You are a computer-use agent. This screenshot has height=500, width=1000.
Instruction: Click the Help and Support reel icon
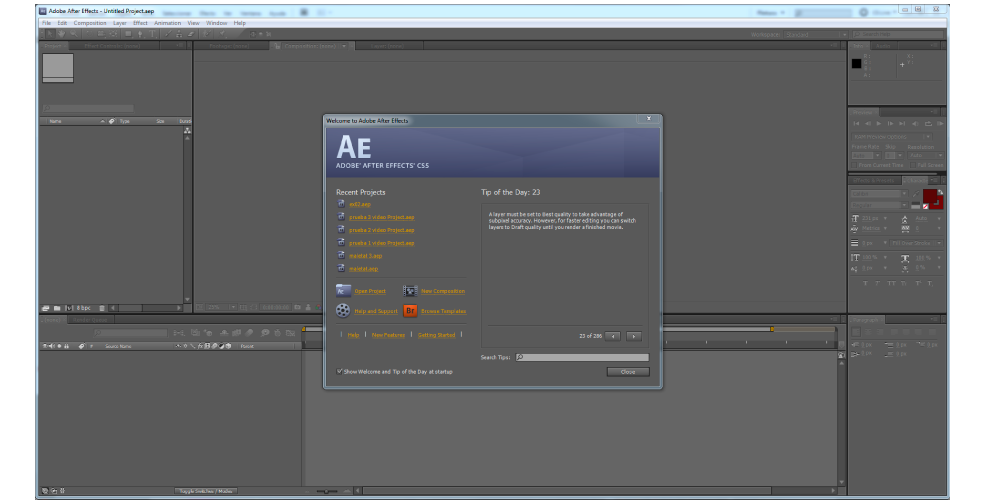pos(343,311)
